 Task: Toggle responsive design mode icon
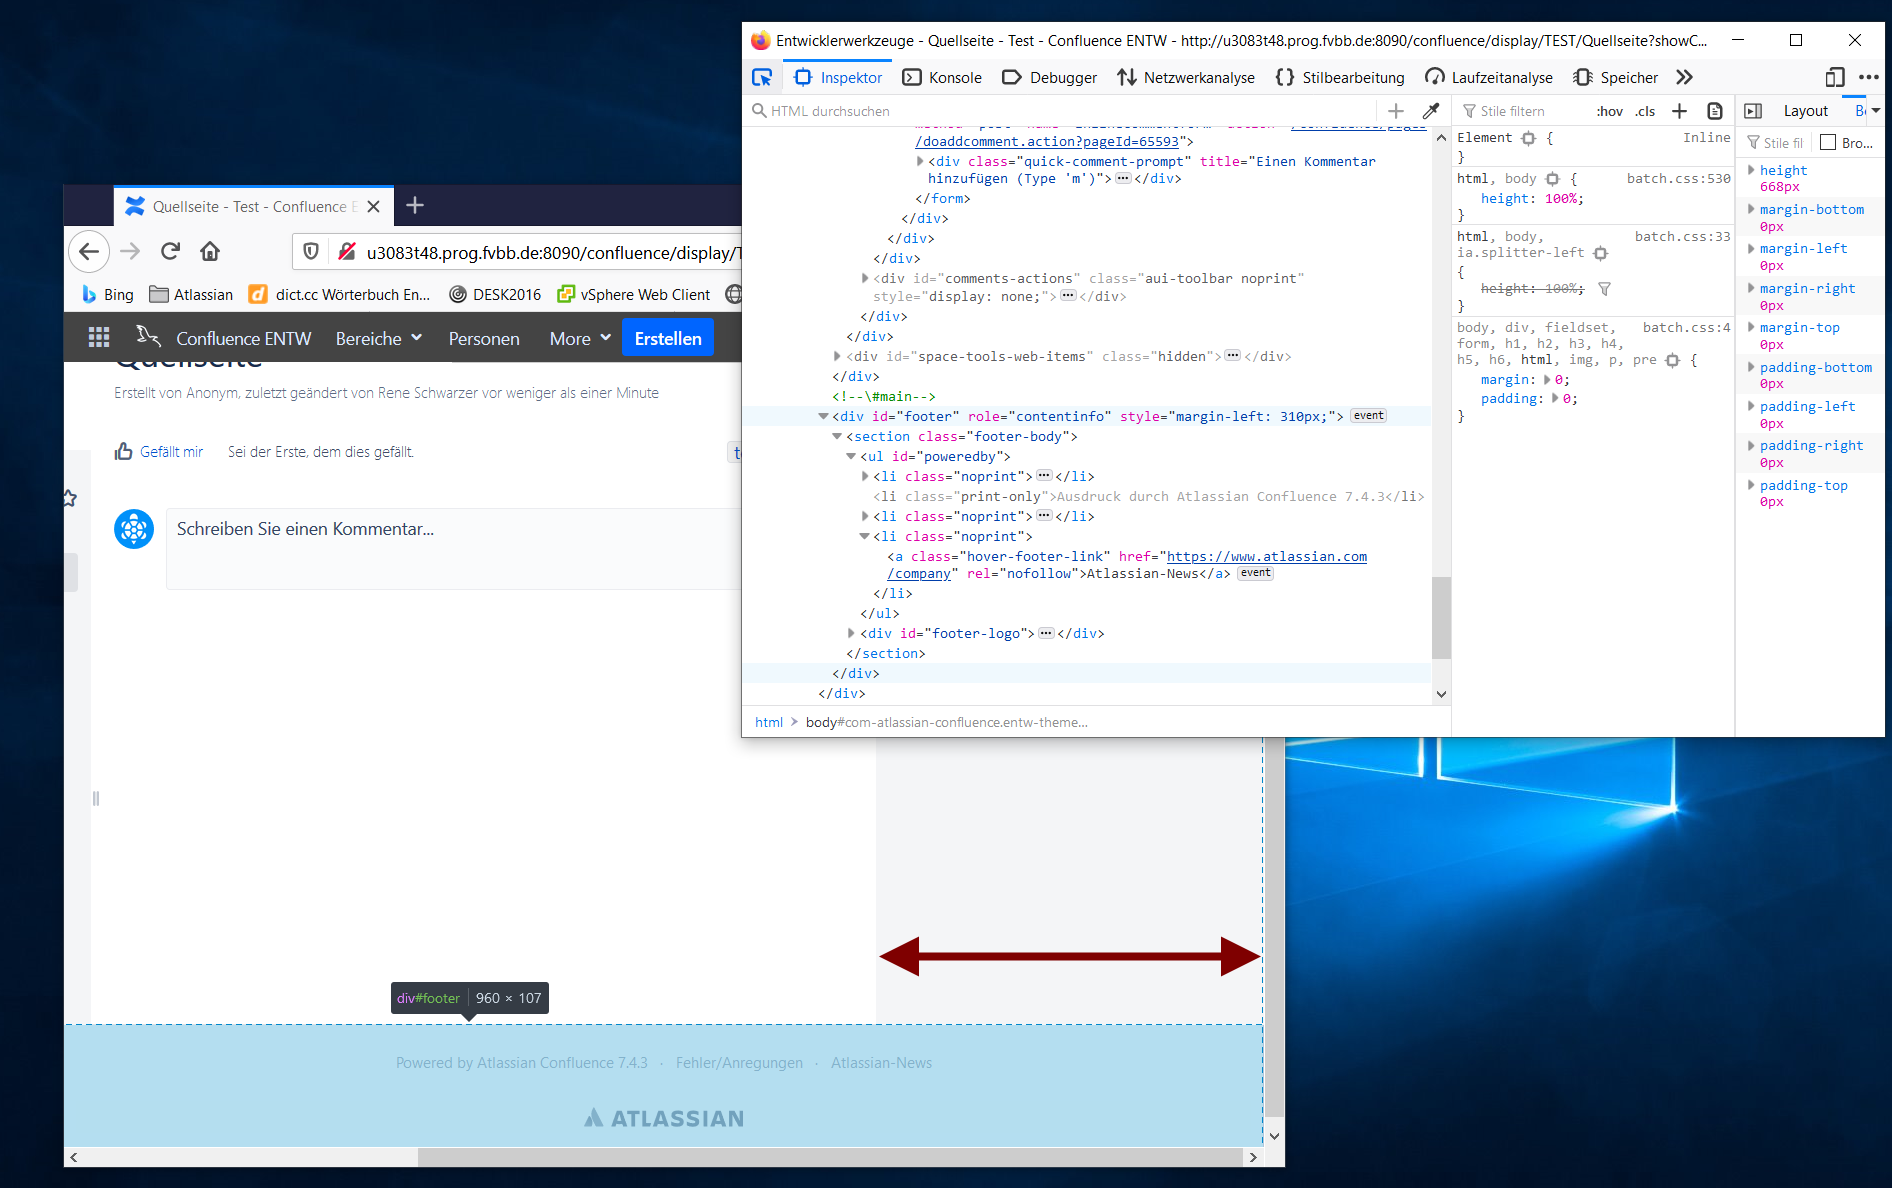(x=1834, y=77)
